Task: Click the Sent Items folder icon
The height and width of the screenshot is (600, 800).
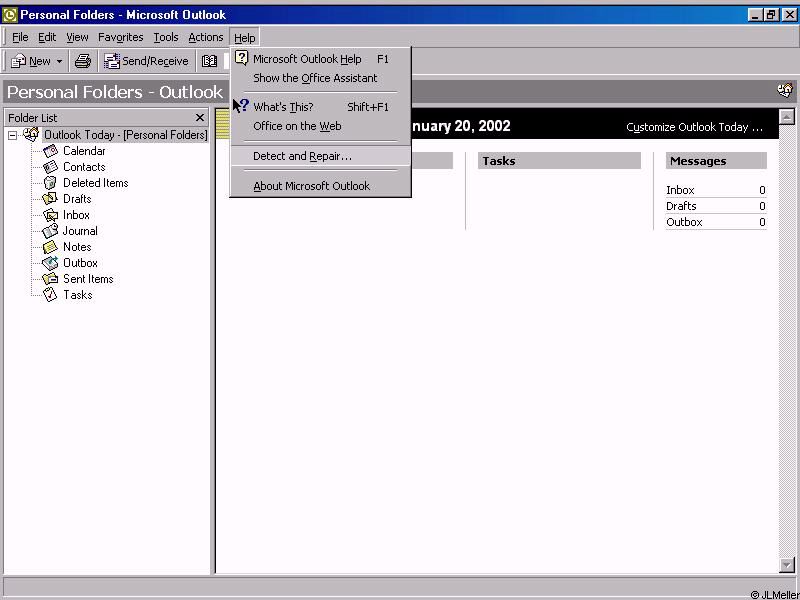Action: point(50,279)
